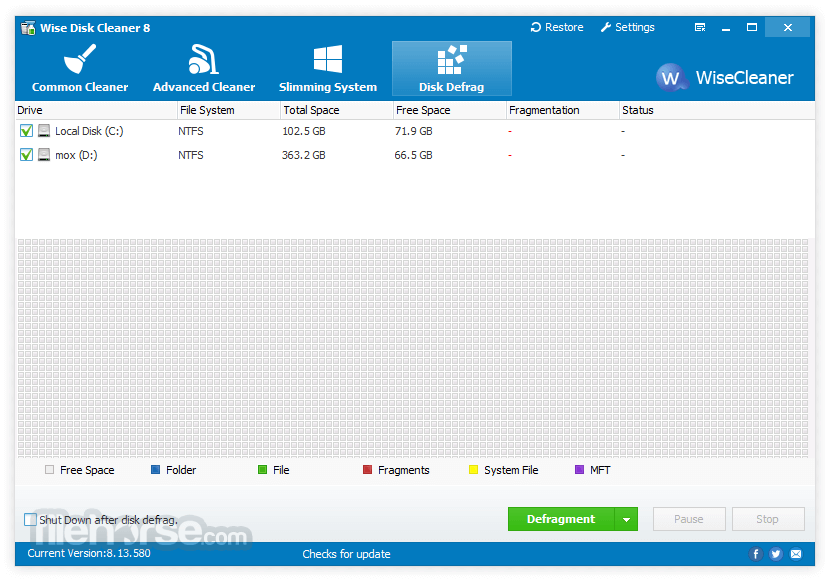Click the purple MFT legend swatch

click(579, 470)
